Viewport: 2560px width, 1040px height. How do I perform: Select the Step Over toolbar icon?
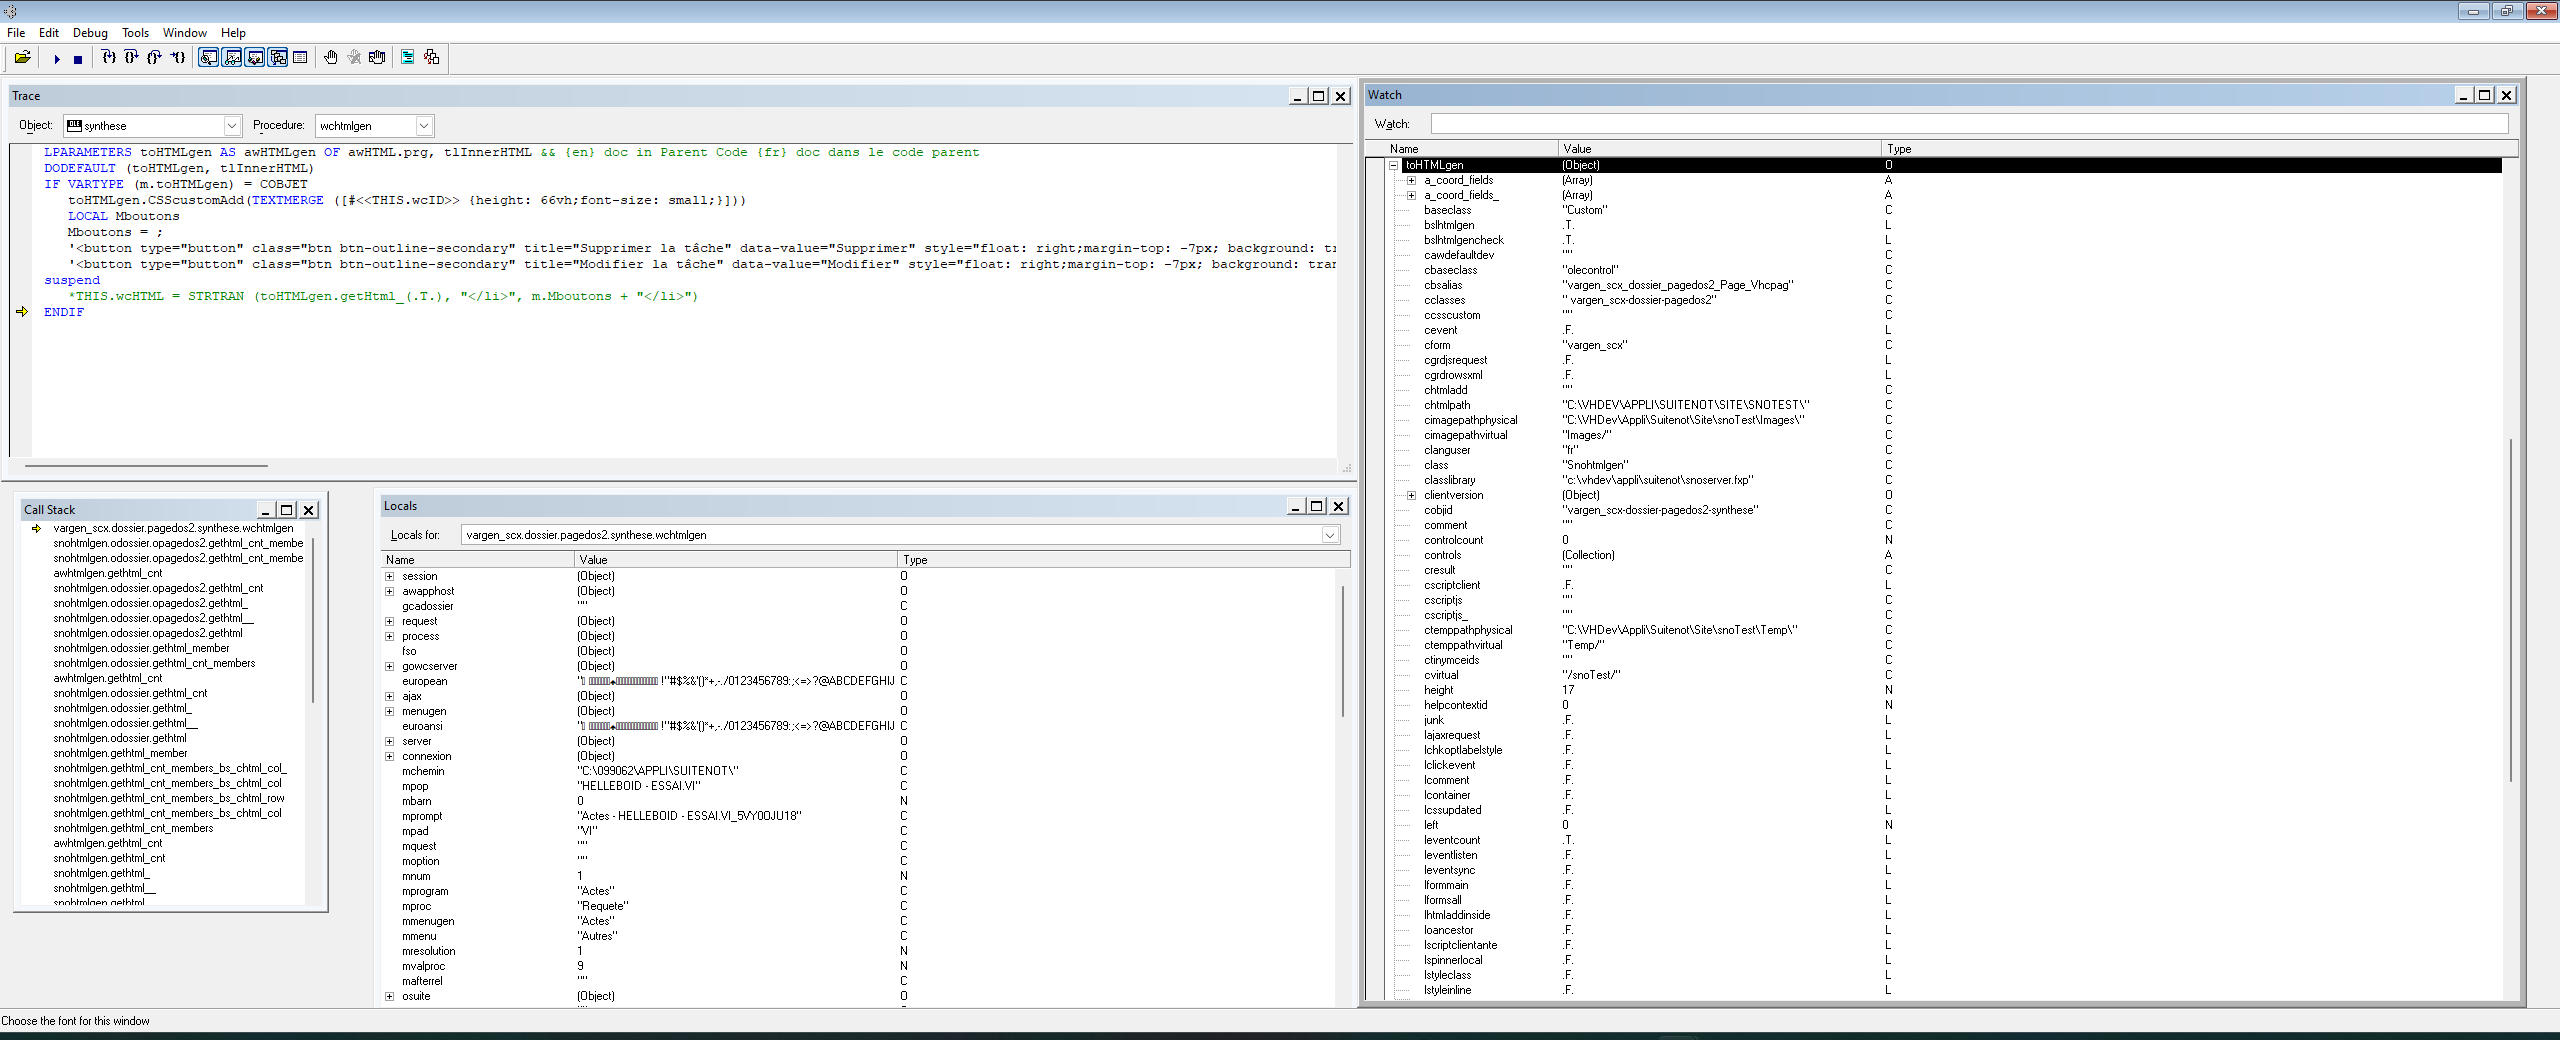[130, 58]
